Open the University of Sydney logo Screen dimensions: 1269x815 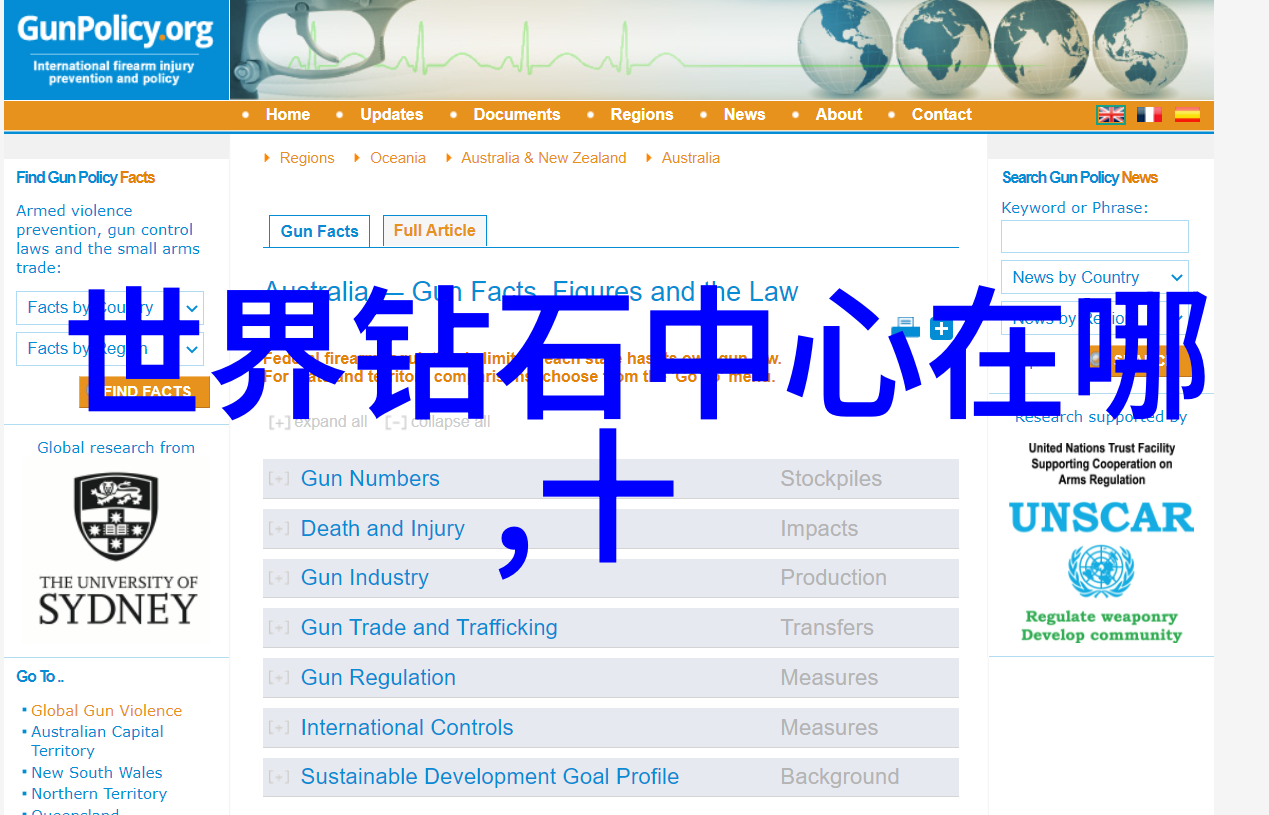point(118,549)
